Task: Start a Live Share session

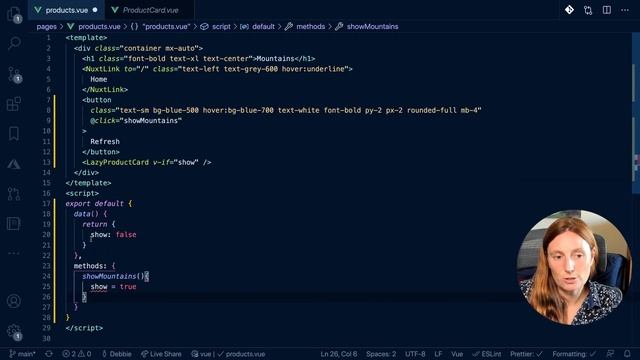Action: point(161,354)
